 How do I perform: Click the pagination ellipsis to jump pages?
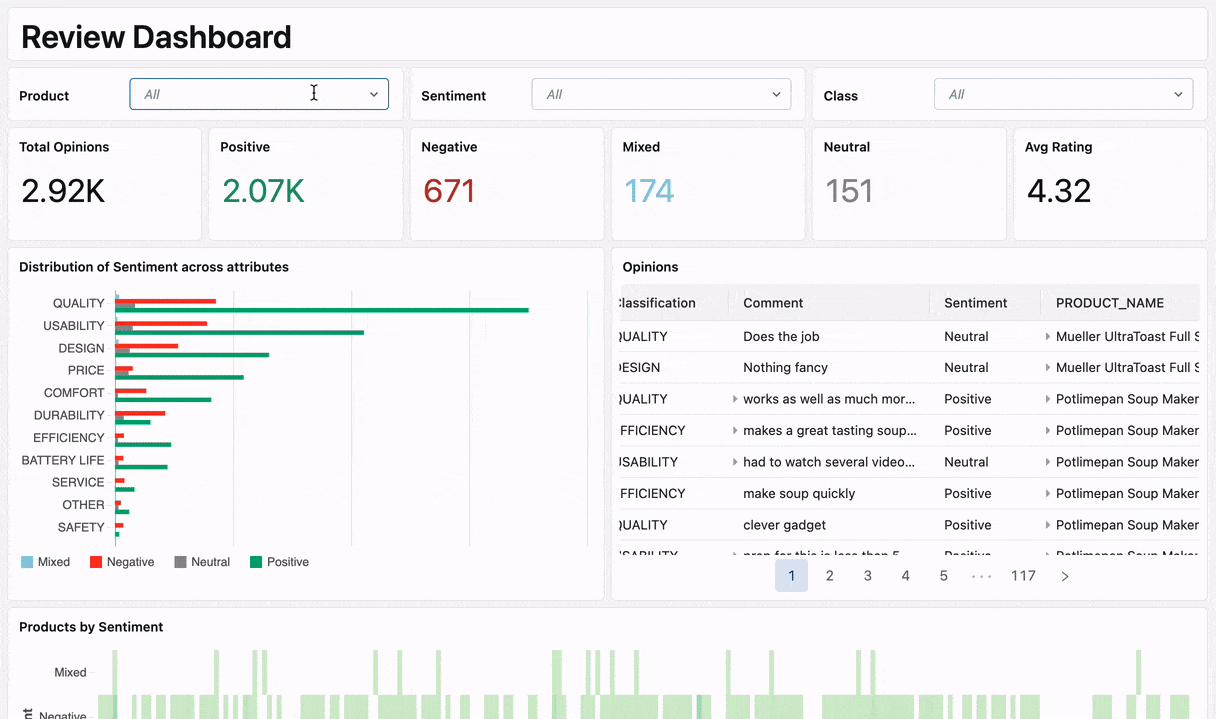click(x=982, y=576)
